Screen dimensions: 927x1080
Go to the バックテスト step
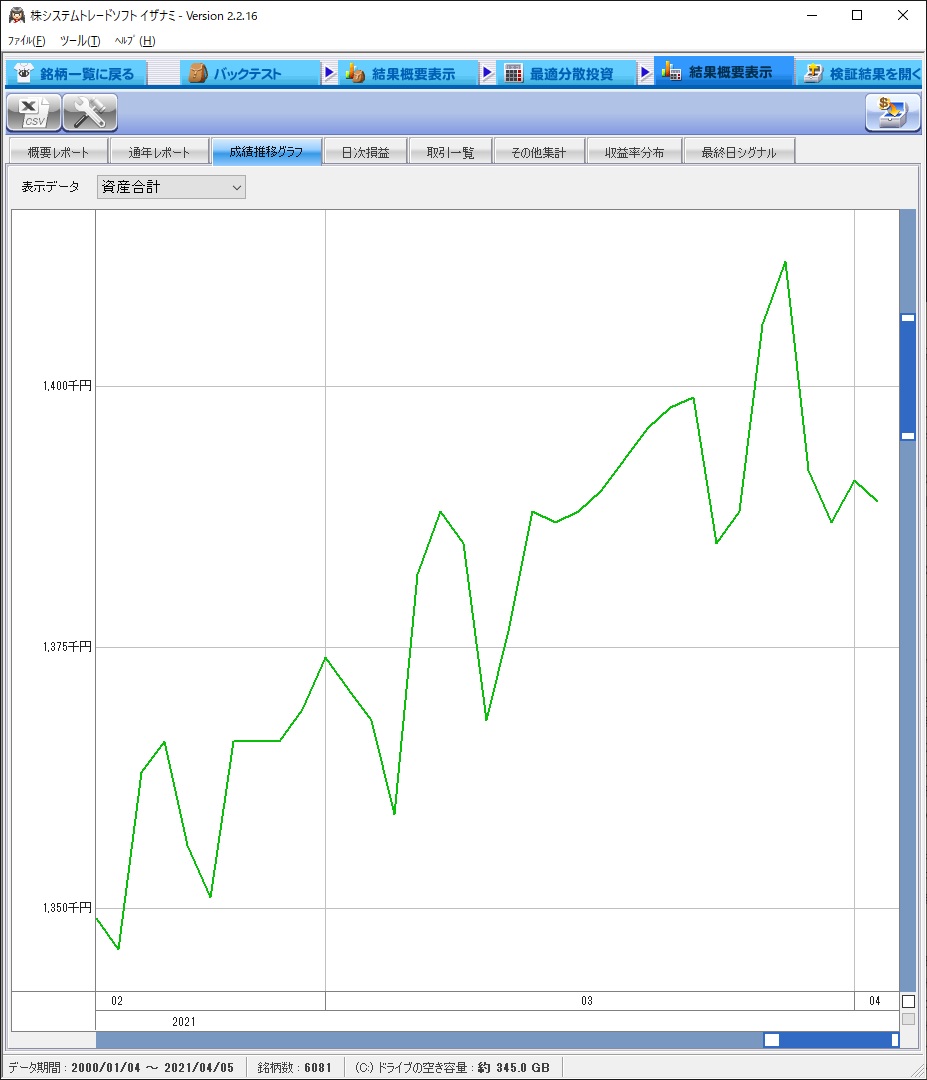click(248, 74)
